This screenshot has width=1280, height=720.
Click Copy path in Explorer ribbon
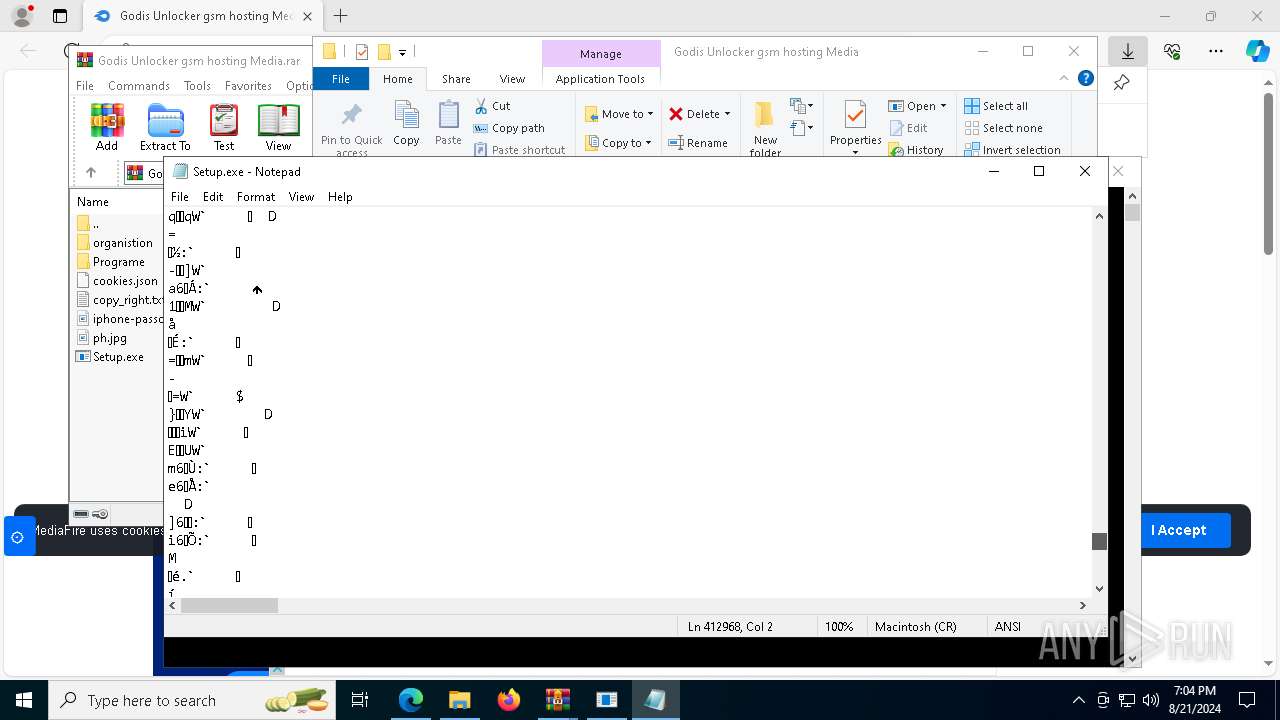click(x=509, y=128)
